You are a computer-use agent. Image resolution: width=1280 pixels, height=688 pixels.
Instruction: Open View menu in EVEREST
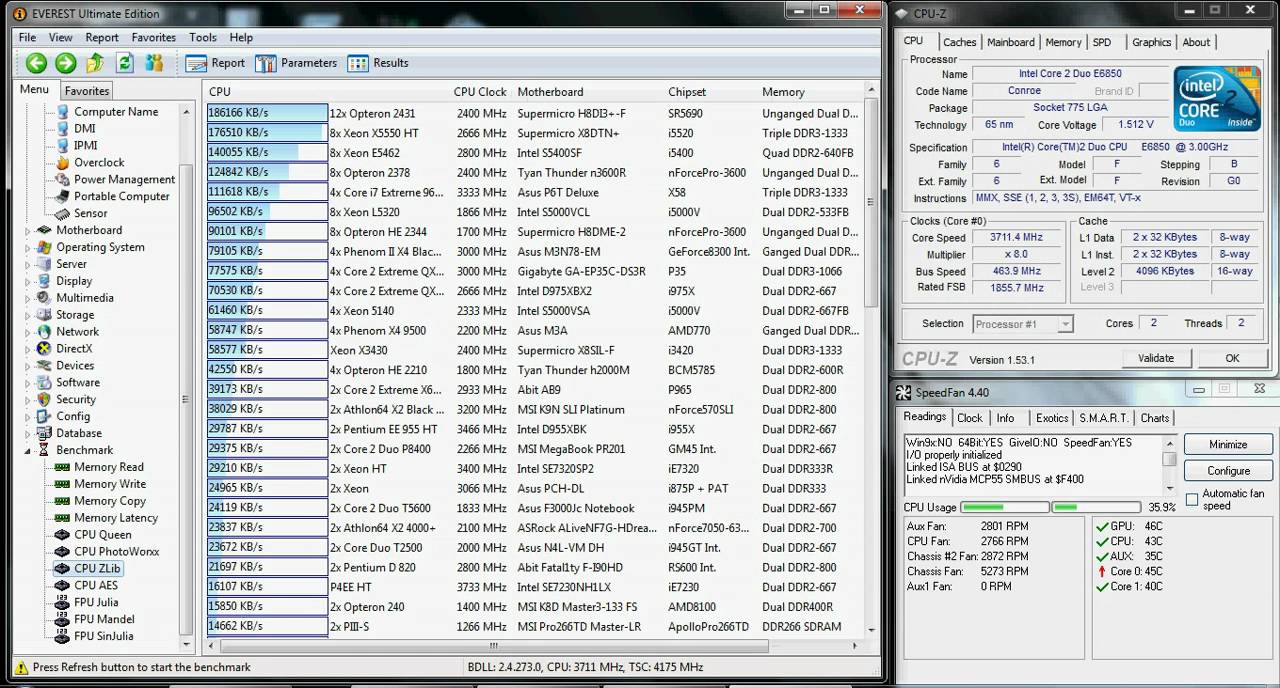pyautogui.click(x=60, y=38)
